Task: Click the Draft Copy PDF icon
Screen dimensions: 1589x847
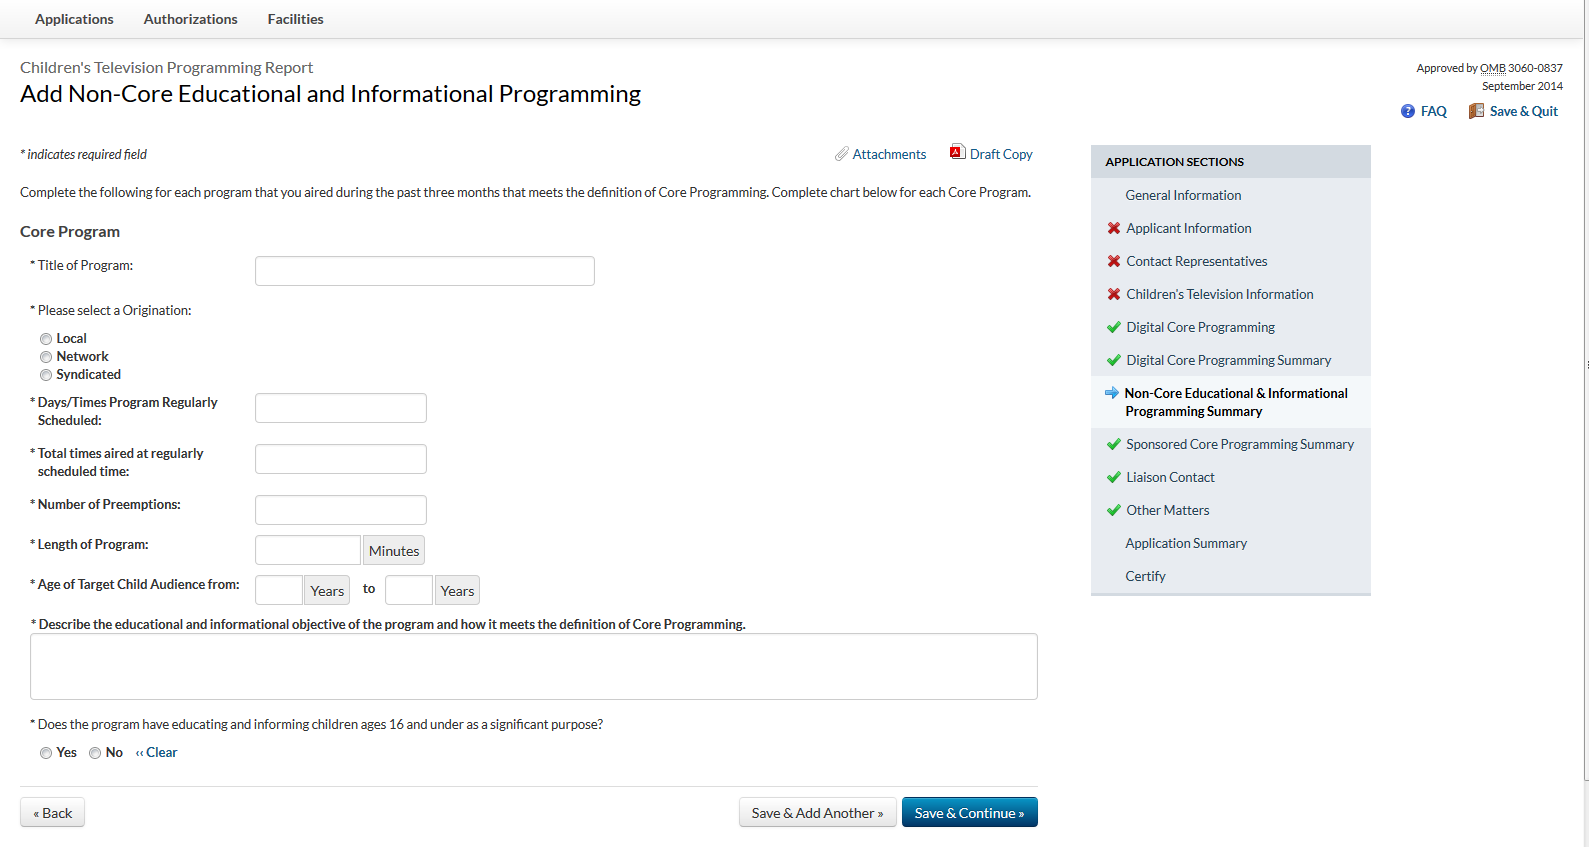Action: tap(957, 152)
